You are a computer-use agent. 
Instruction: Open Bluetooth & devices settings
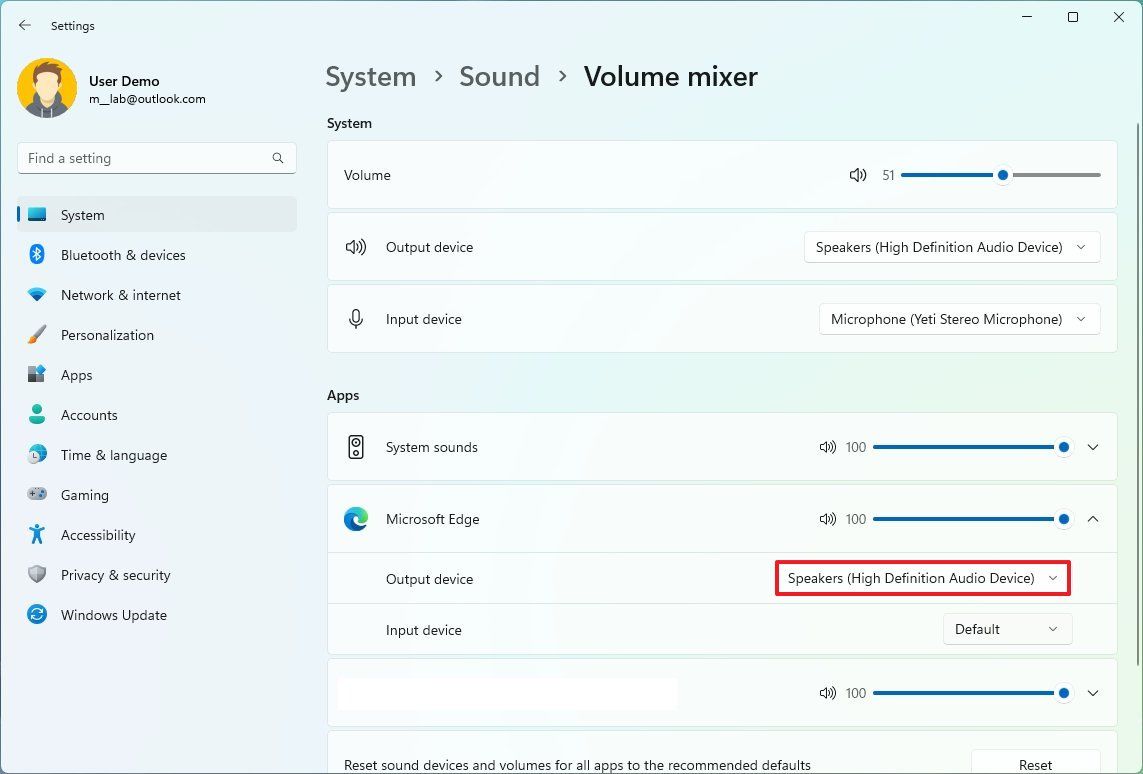pyautogui.click(x=122, y=255)
